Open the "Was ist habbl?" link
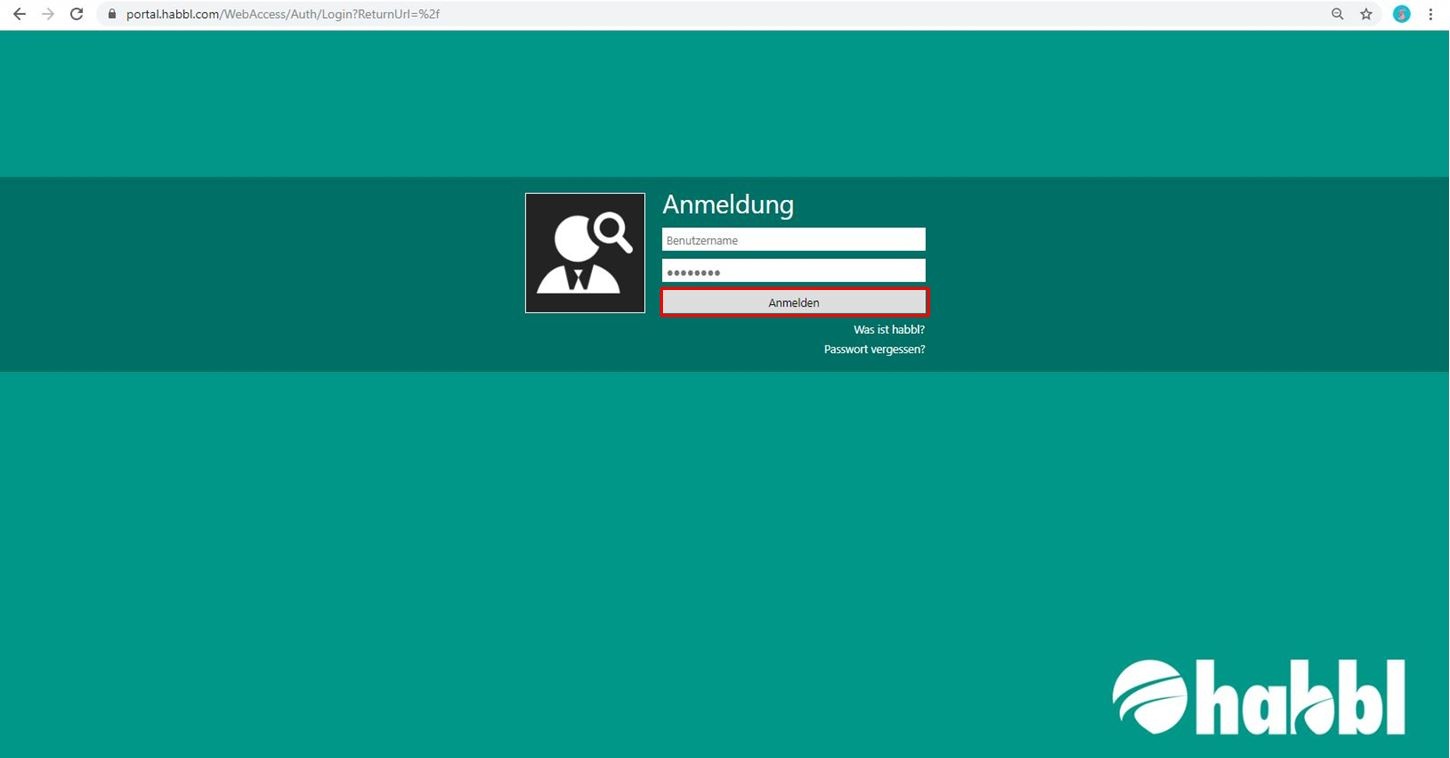 [888, 329]
